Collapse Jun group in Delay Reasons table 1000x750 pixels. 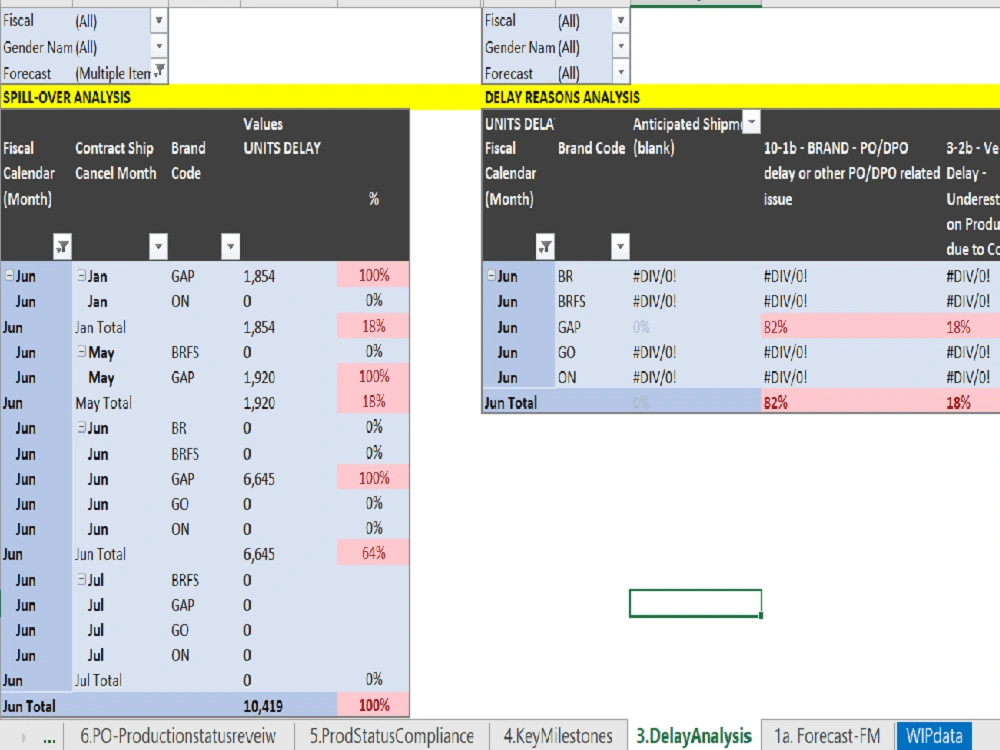[492, 276]
